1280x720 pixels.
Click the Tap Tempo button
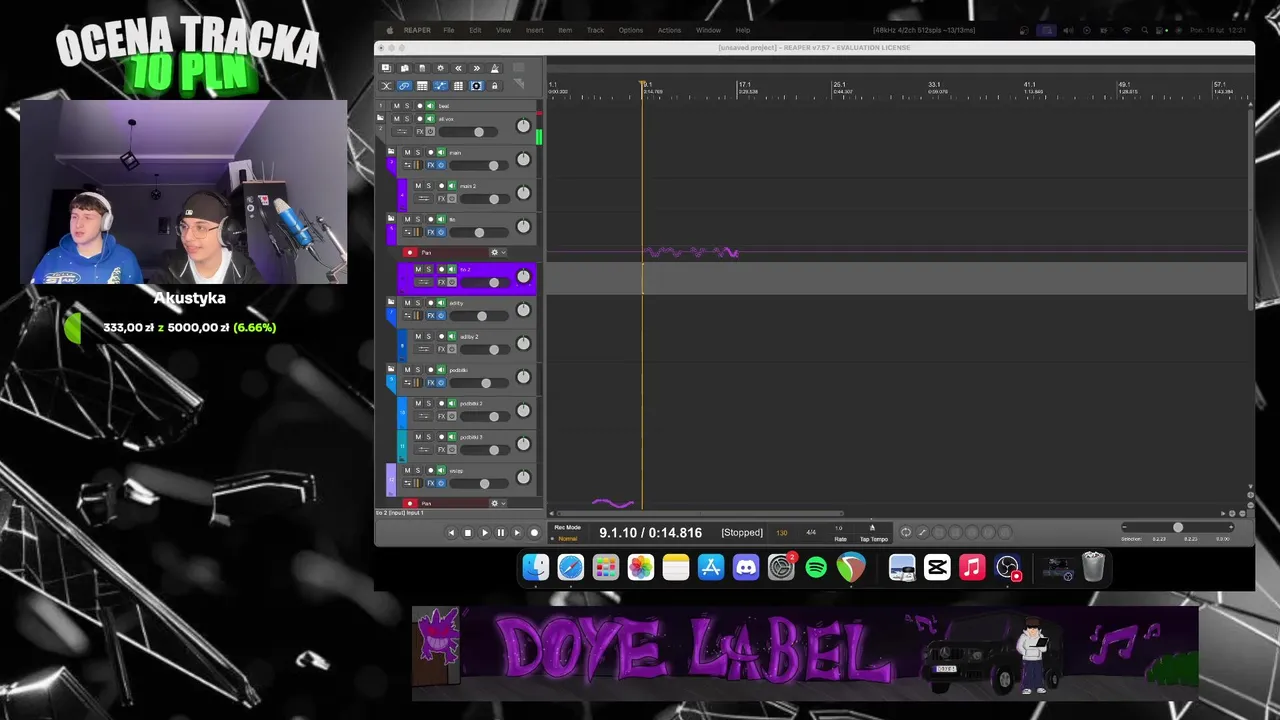point(873,539)
